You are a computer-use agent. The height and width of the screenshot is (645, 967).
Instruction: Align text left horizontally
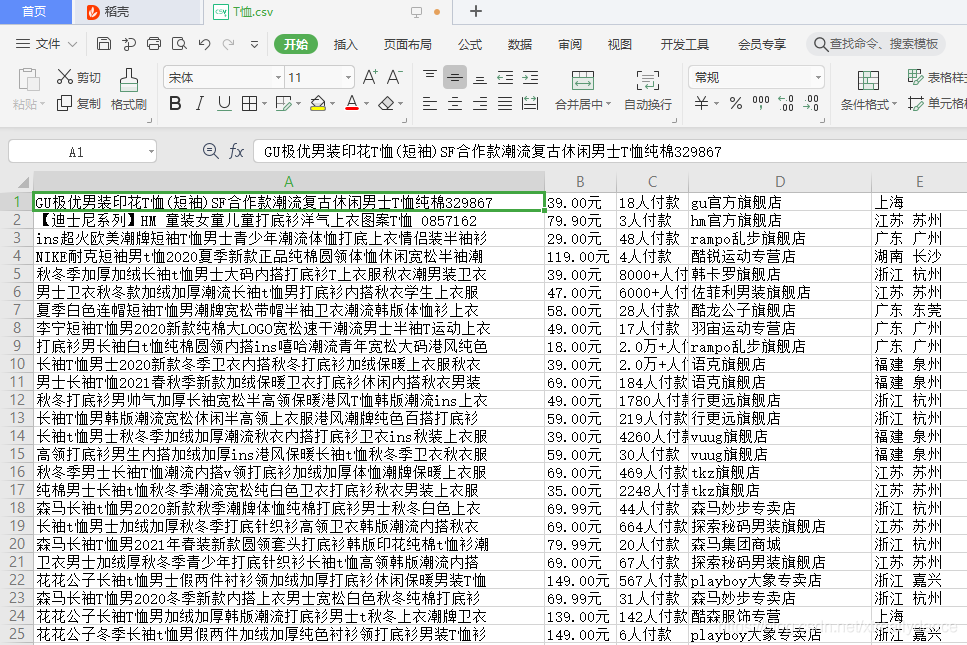pyautogui.click(x=430, y=103)
